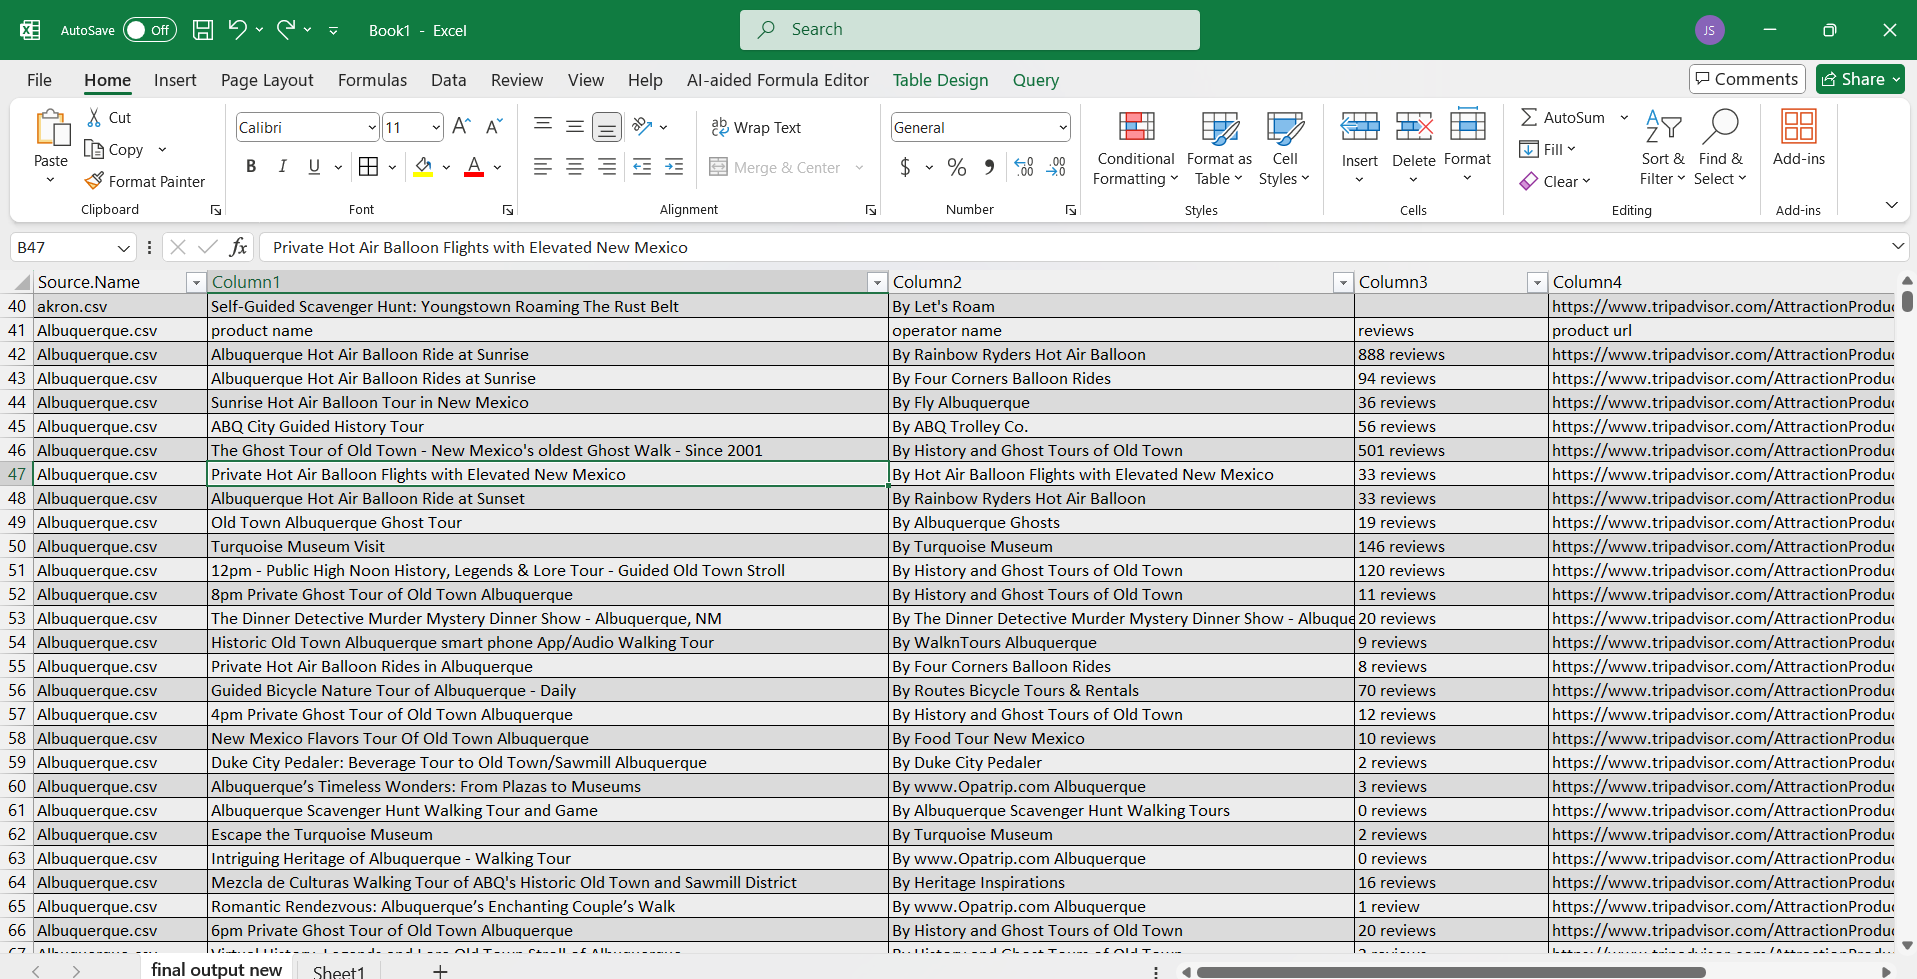Image resolution: width=1917 pixels, height=979 pixels.
Task: Click the Undo arrow icon
Action: (x=237, y=30)
